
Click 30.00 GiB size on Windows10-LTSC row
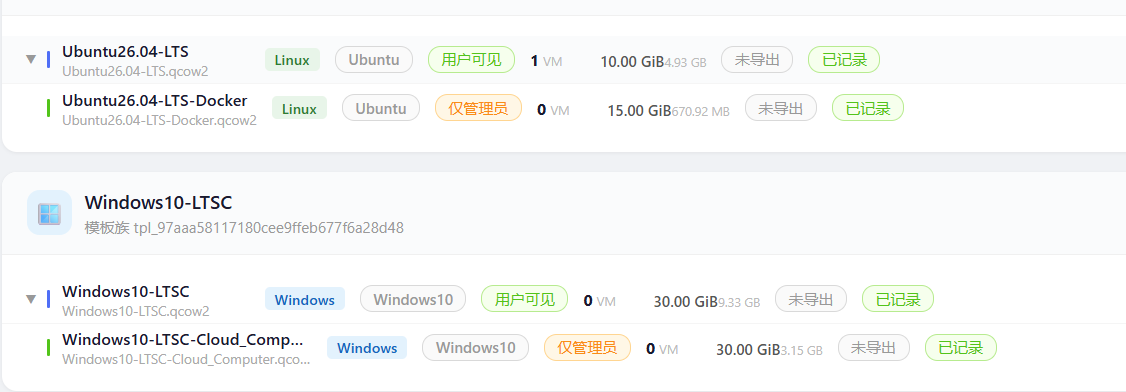coord(686,301)
